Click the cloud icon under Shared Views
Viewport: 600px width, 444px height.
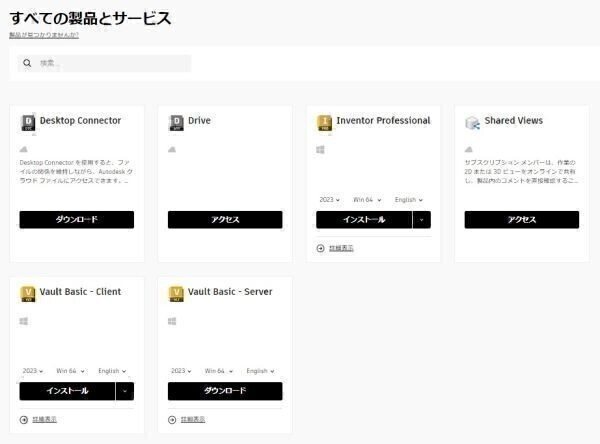(469, 149)
